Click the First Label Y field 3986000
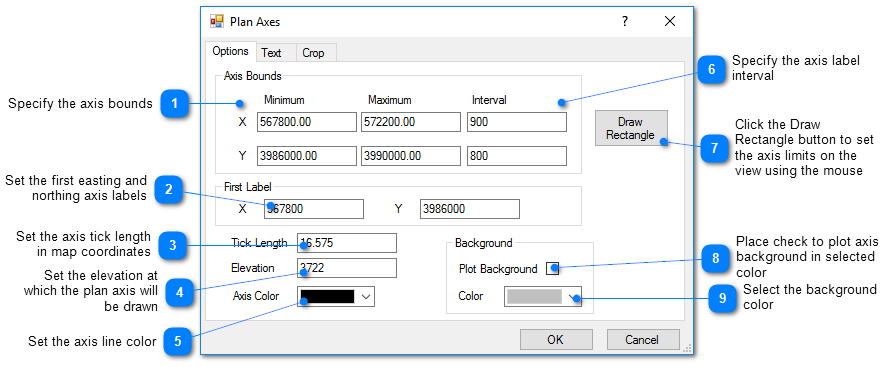Screen dimensions: 883x367 pyautogui.click(x=470, y=209)
